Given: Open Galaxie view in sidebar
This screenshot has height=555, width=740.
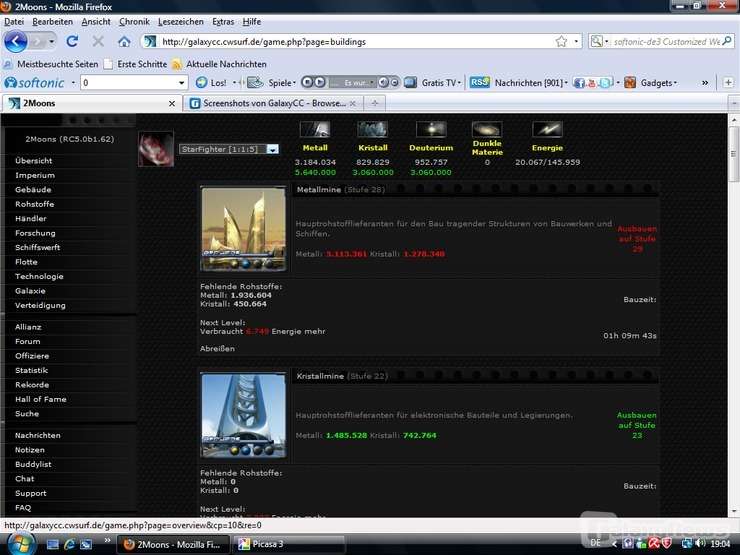Looking at the screenshot, I should click(30, 291).
